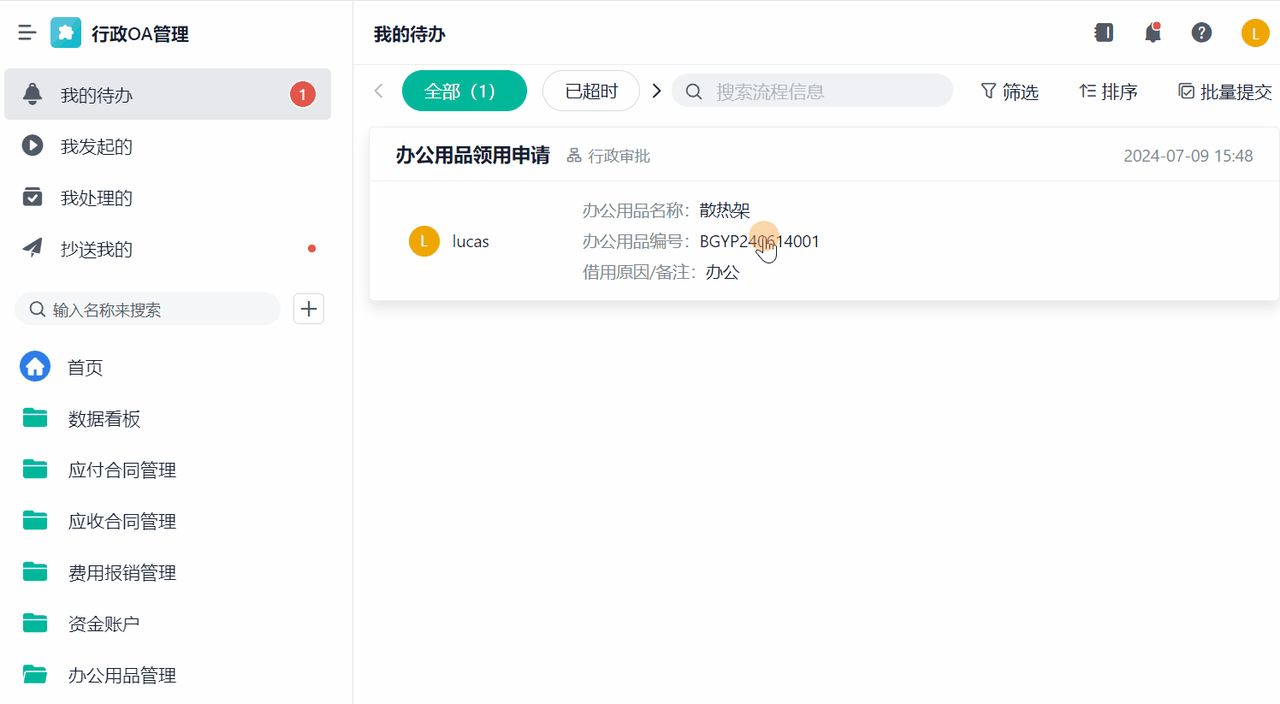Click the left chevron before 全部 tab
Viewport: 1280px width, 704px height.
pos(378,90)
